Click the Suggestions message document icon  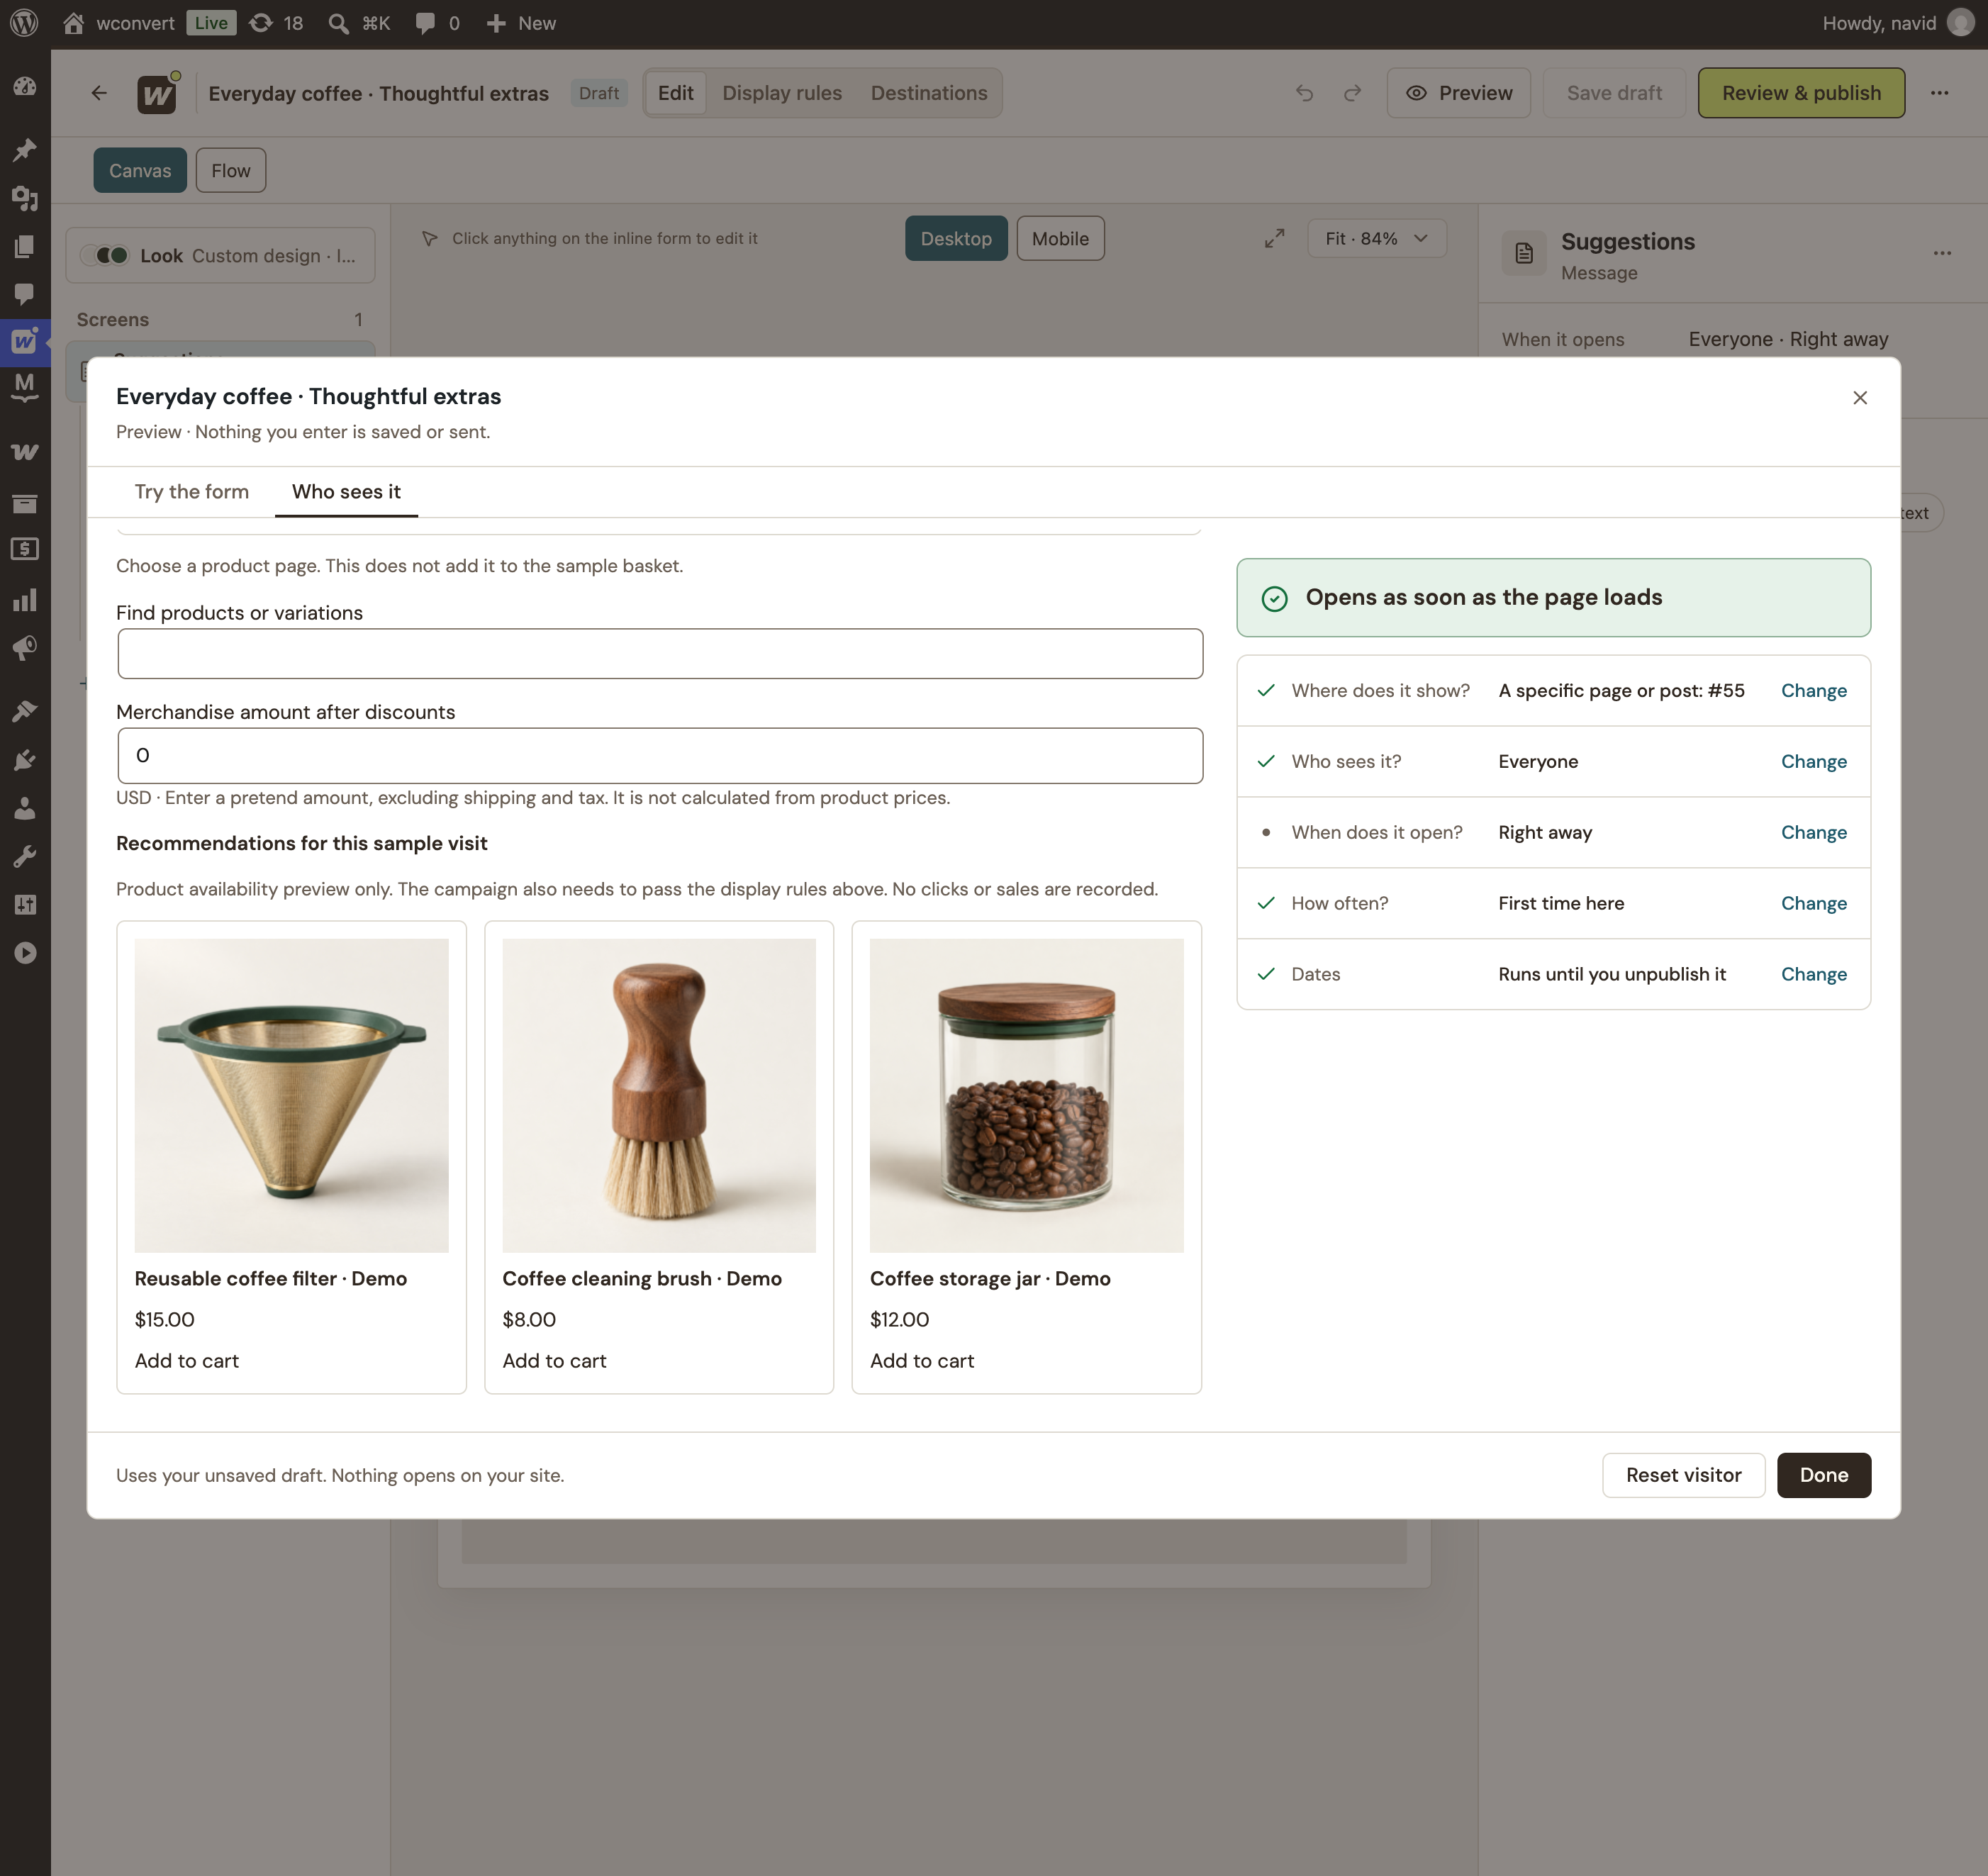(1523, 254)
